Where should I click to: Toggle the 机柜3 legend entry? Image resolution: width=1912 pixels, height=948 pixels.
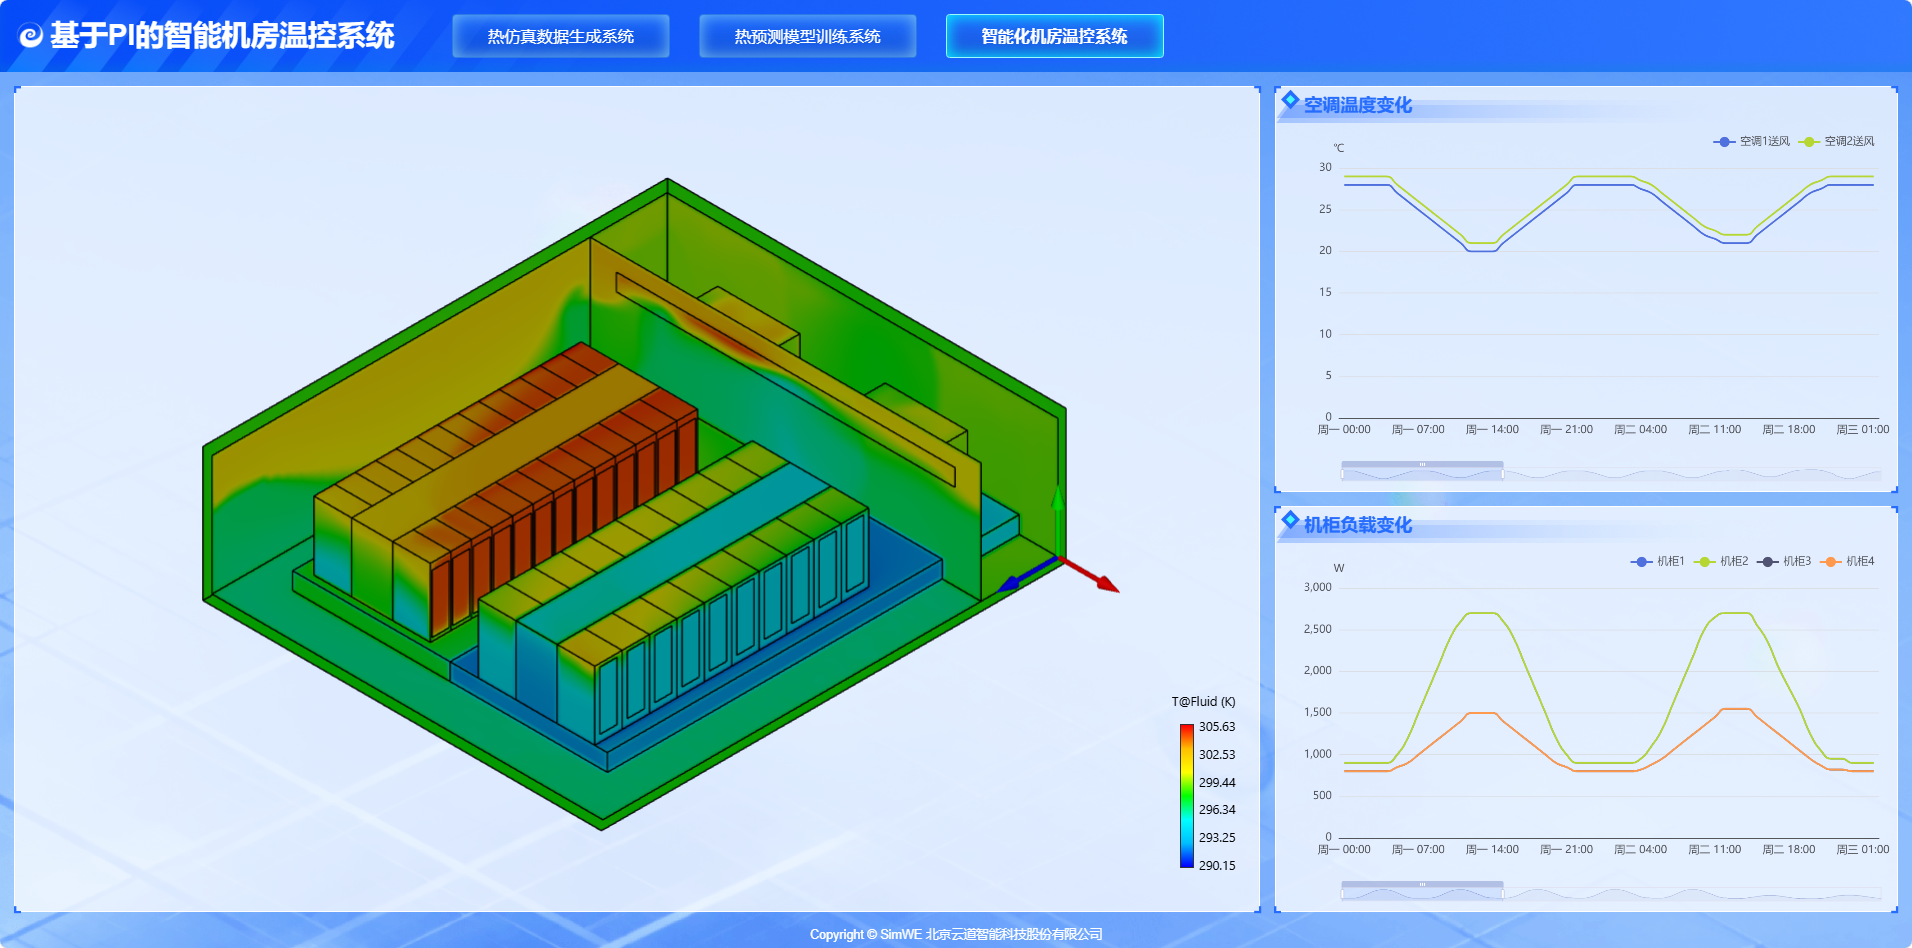tap(1784, 562)
